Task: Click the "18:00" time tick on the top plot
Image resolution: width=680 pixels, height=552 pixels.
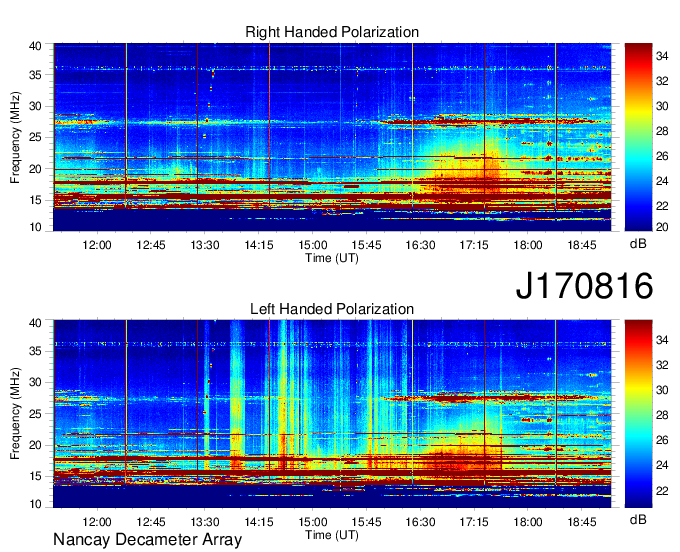Action: (x=528, y=245)
